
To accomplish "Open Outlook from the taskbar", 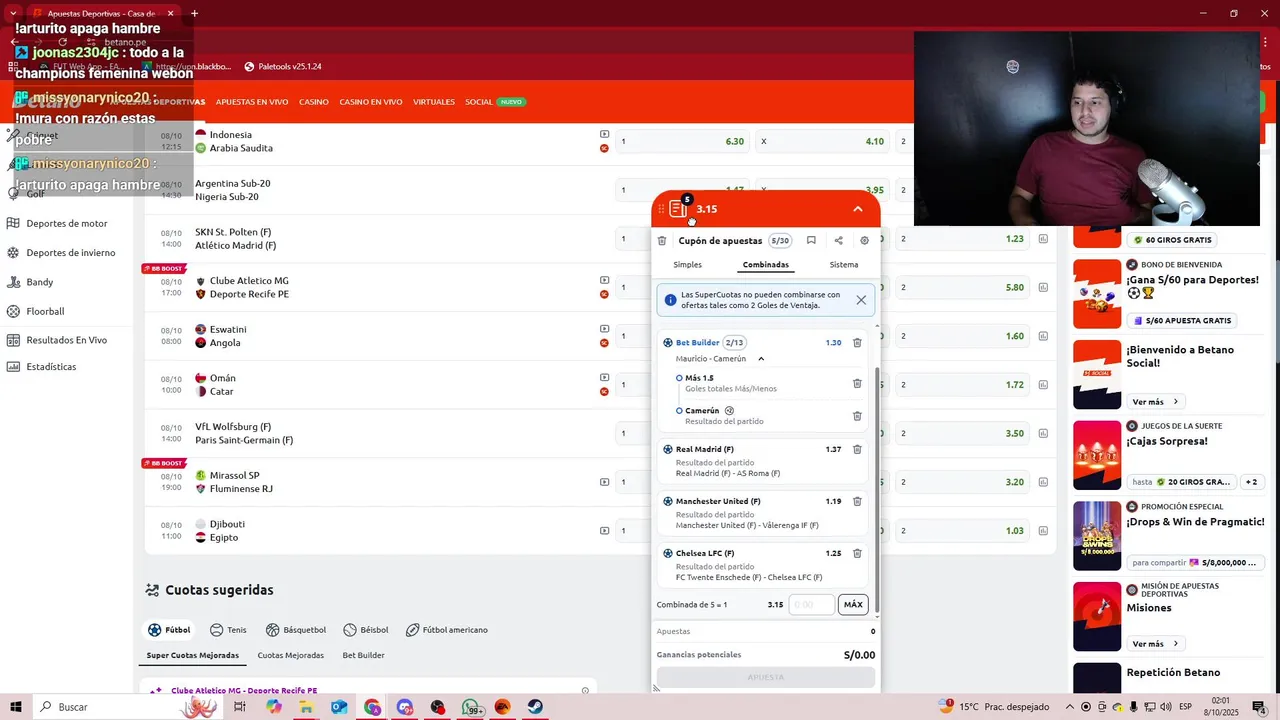I will 339,707.
